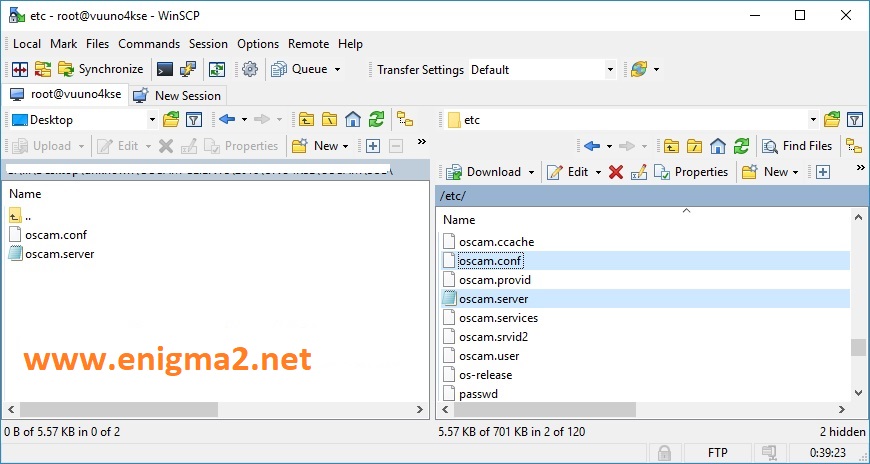Click the Synchronize Browsing folders icon
Screen dimensions: 870x464
(43, 69)
